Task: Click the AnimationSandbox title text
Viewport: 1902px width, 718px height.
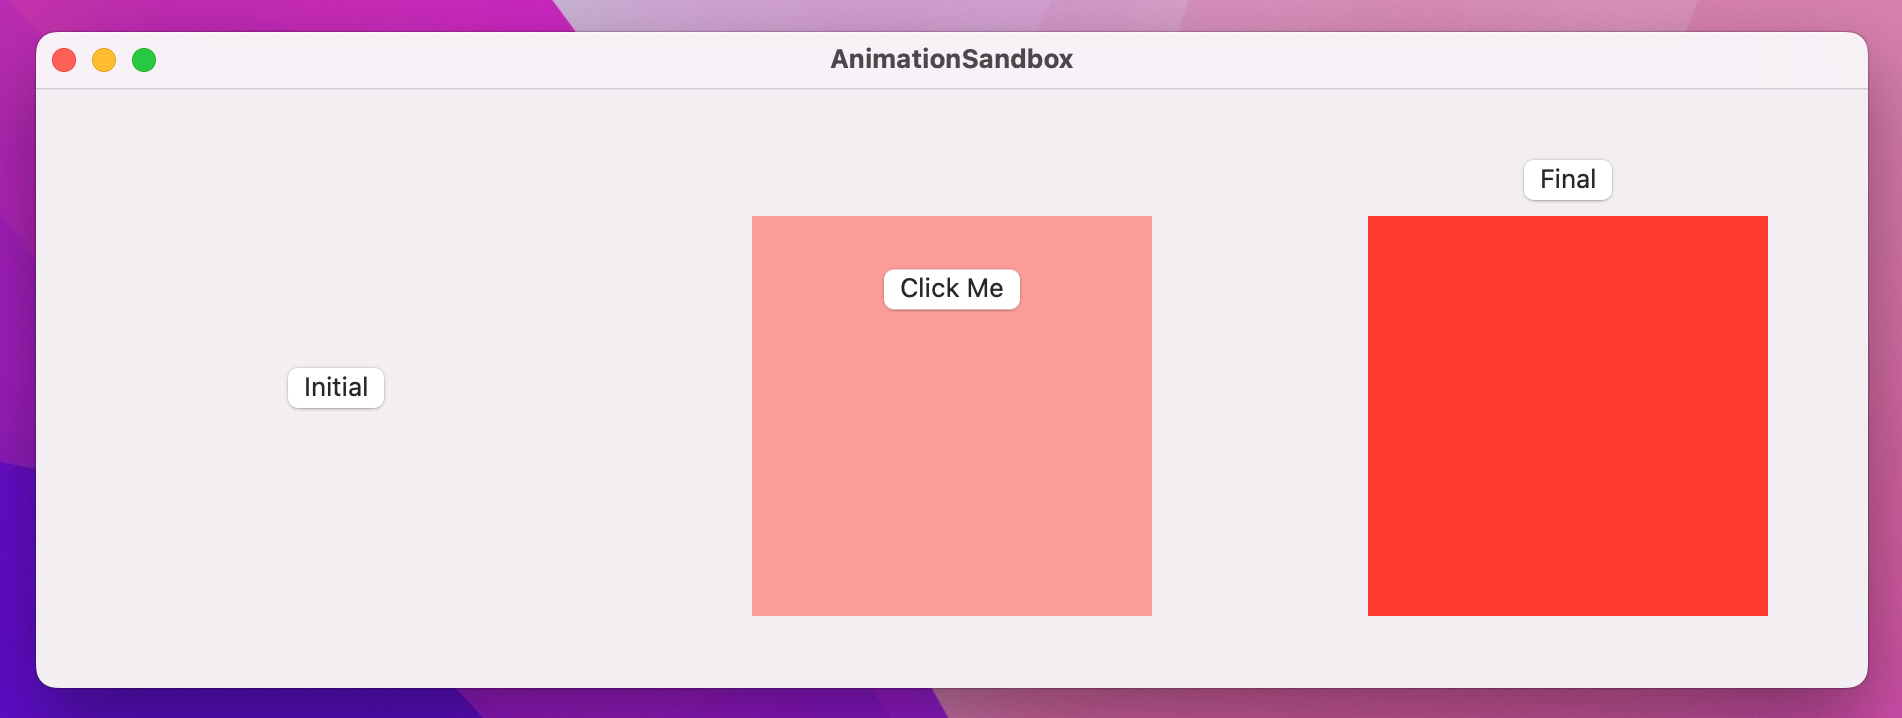Action: coord(950,59)
